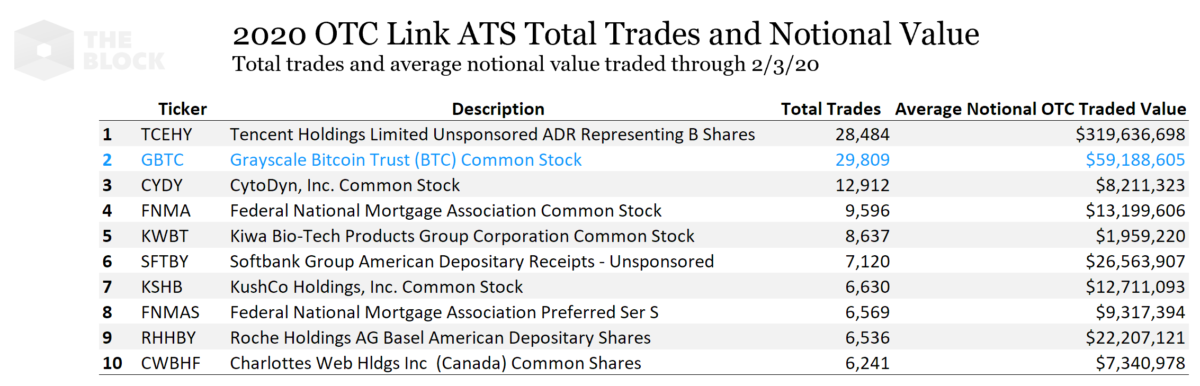Click the Total Trades column header
This screenshot has width=1200, height=386.
click(x=830, y=109)
